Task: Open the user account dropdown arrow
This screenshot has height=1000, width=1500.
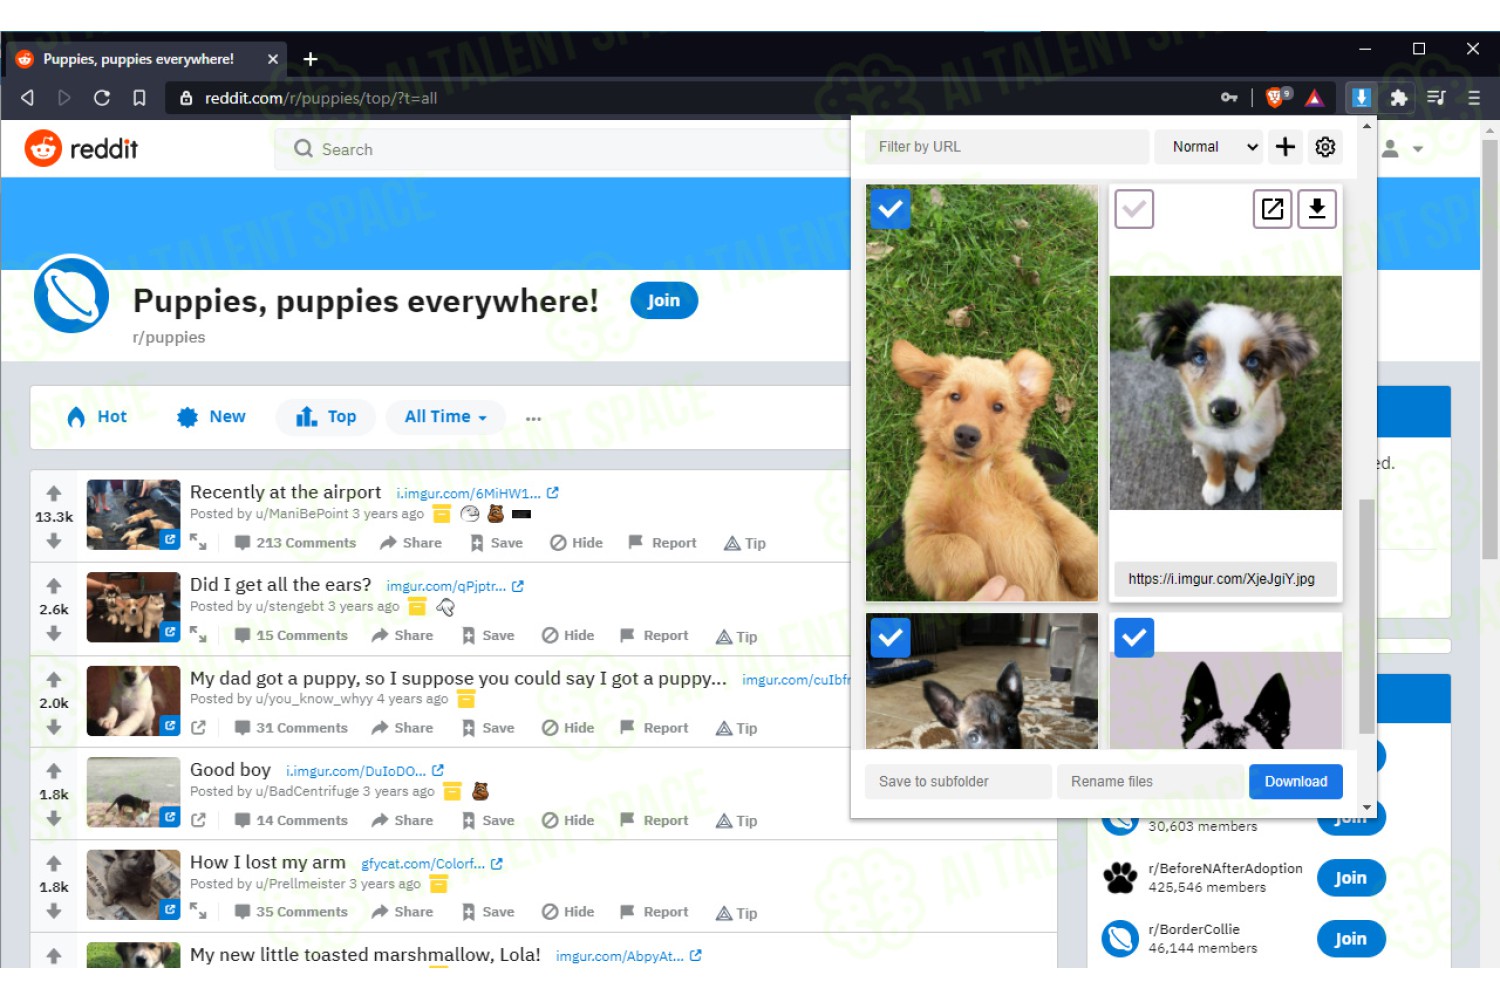Action: point(1417,149)
